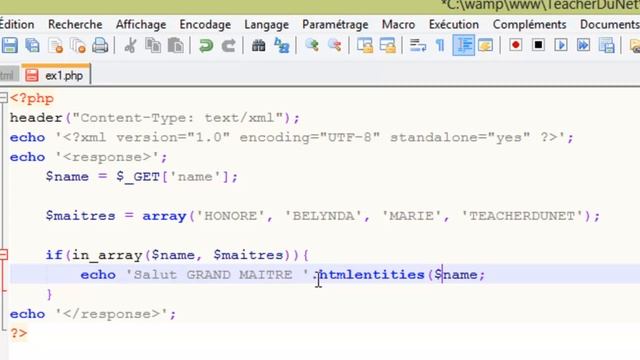640x360 pixels.
Task: Start macro recording with red dot
Action: pyautogui.click(x=516, y=45)
